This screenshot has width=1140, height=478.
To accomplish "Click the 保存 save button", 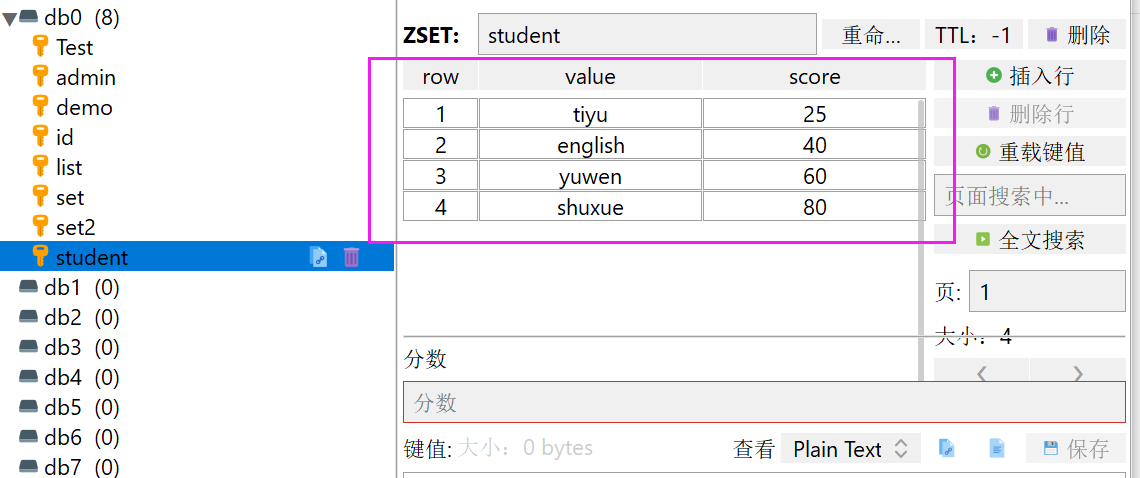I will pyautogui.click(x=1075, y=449).
